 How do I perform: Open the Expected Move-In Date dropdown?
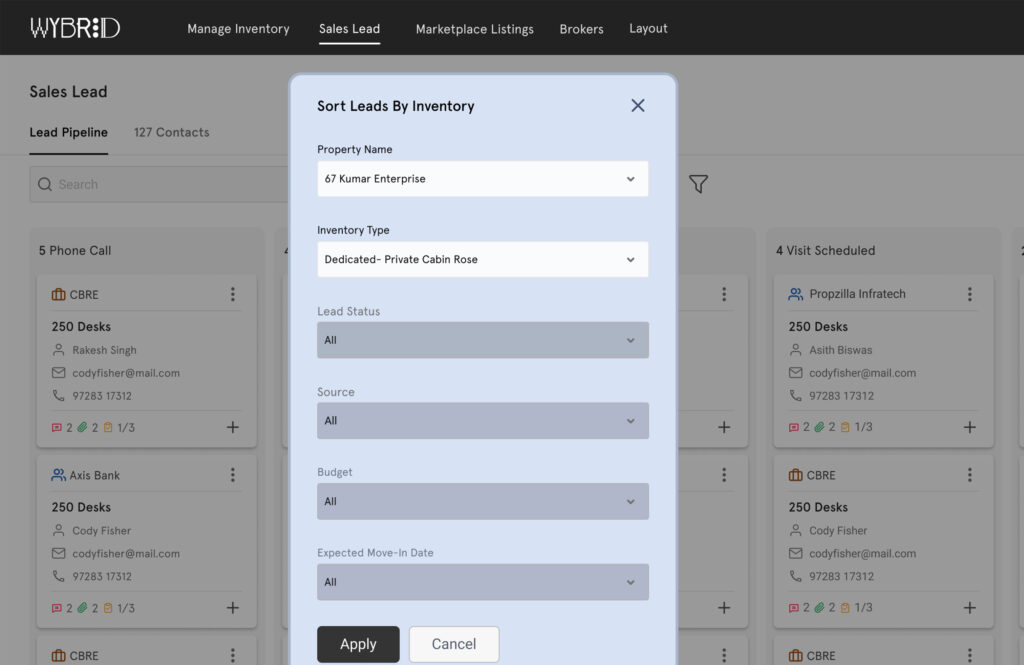482,582
